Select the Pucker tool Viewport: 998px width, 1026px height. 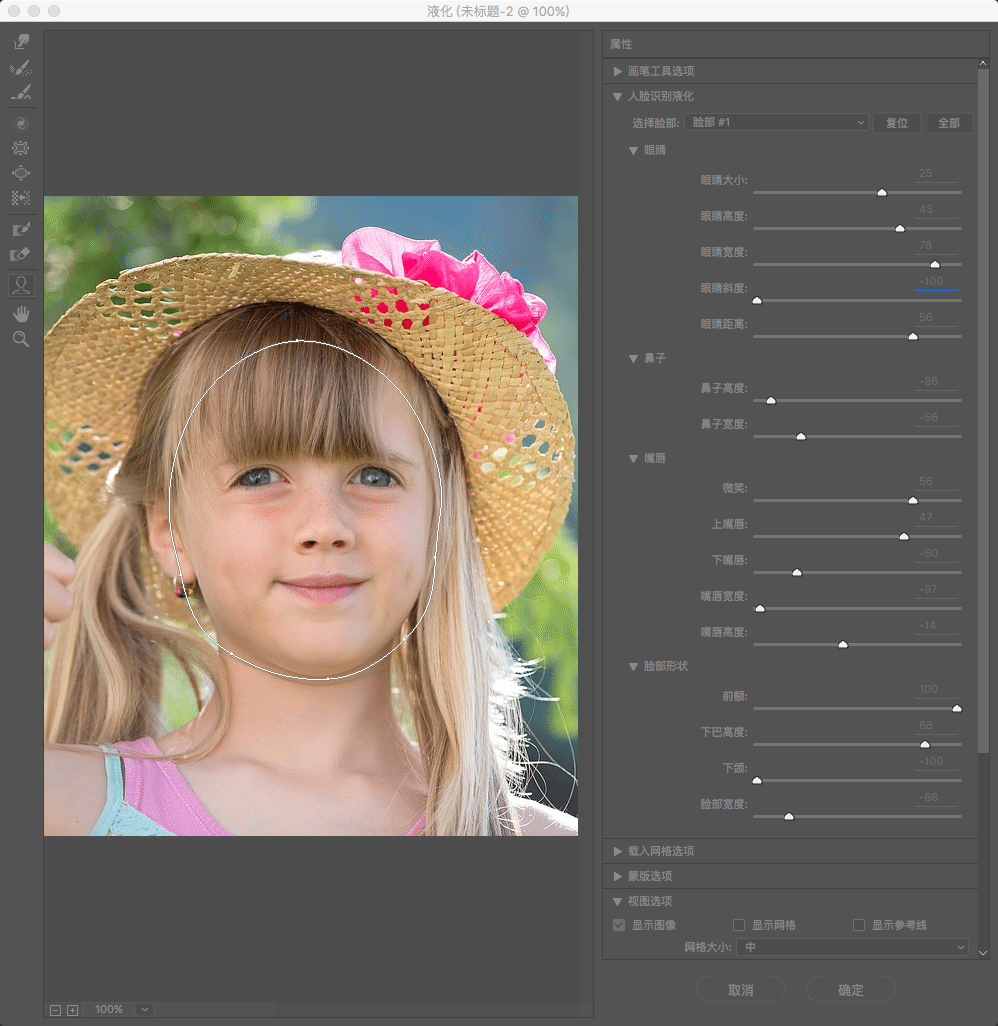pyautogui.click(x=21, y=147)
